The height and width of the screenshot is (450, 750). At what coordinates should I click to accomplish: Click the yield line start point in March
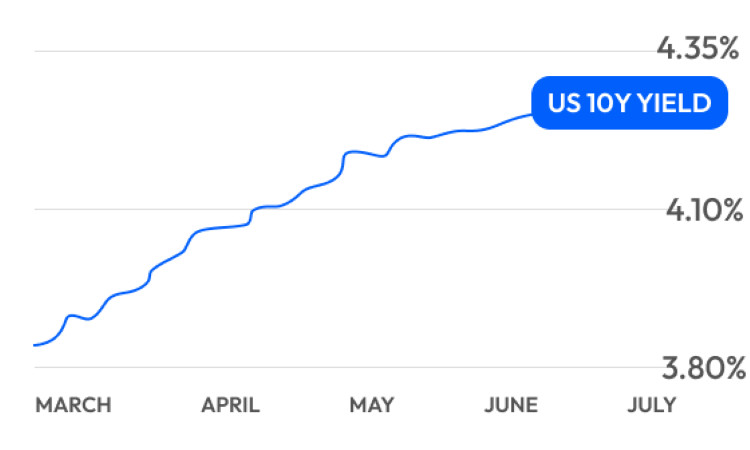coord(35,345)
